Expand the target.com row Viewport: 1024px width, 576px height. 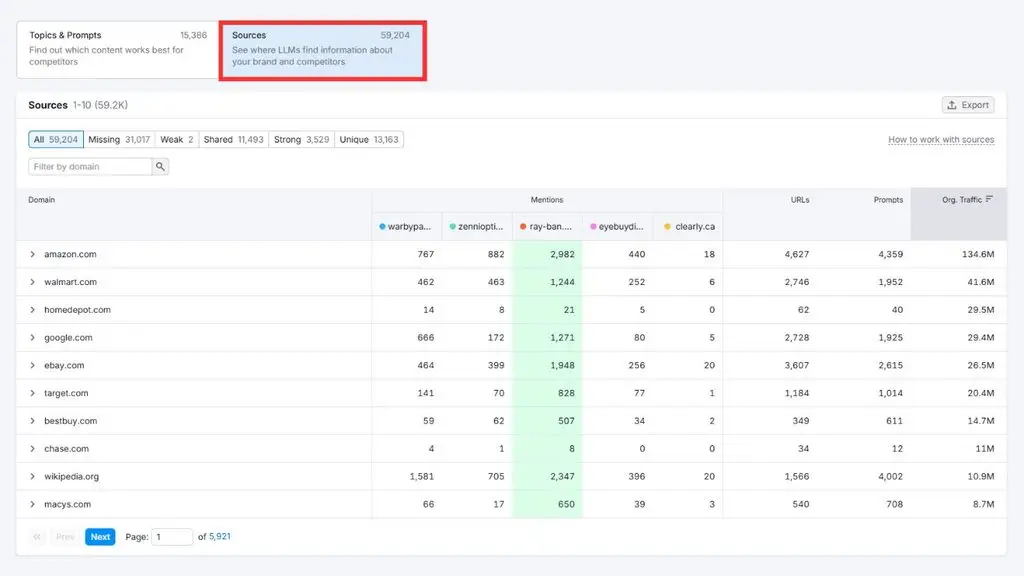(x=32, y=393)
